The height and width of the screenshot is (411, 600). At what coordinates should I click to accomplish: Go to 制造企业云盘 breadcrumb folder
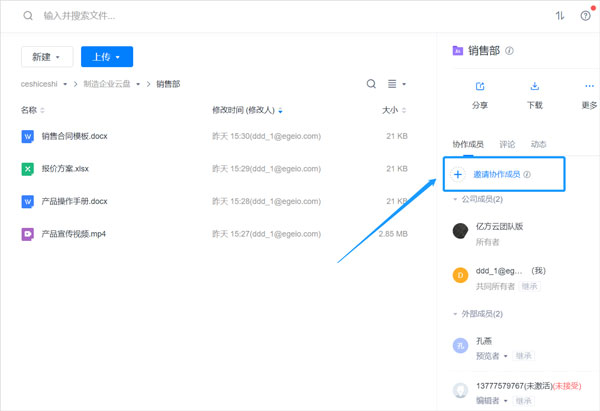[107, 84]
